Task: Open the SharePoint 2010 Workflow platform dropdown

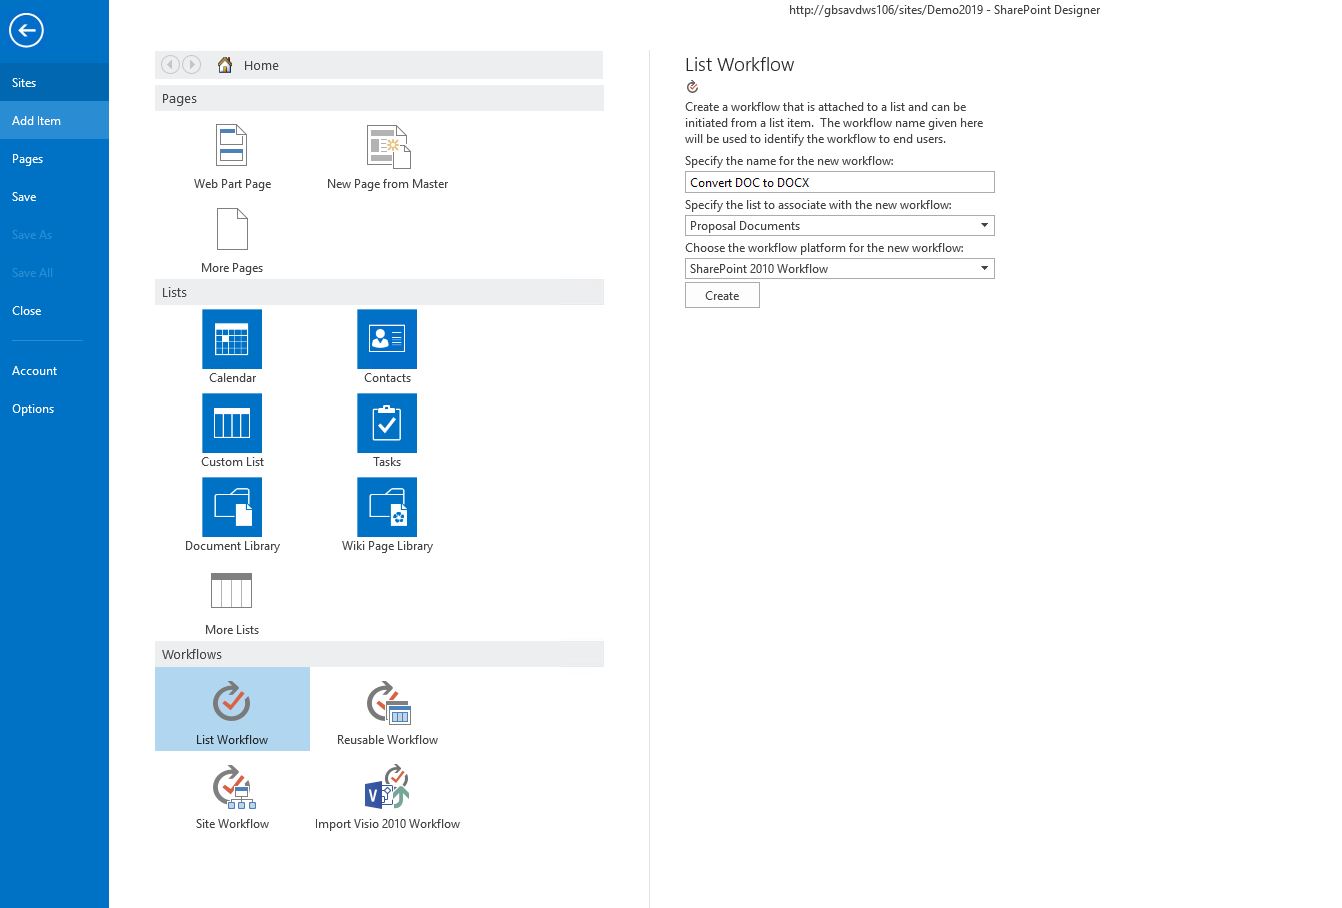Action: click(984, 269)
